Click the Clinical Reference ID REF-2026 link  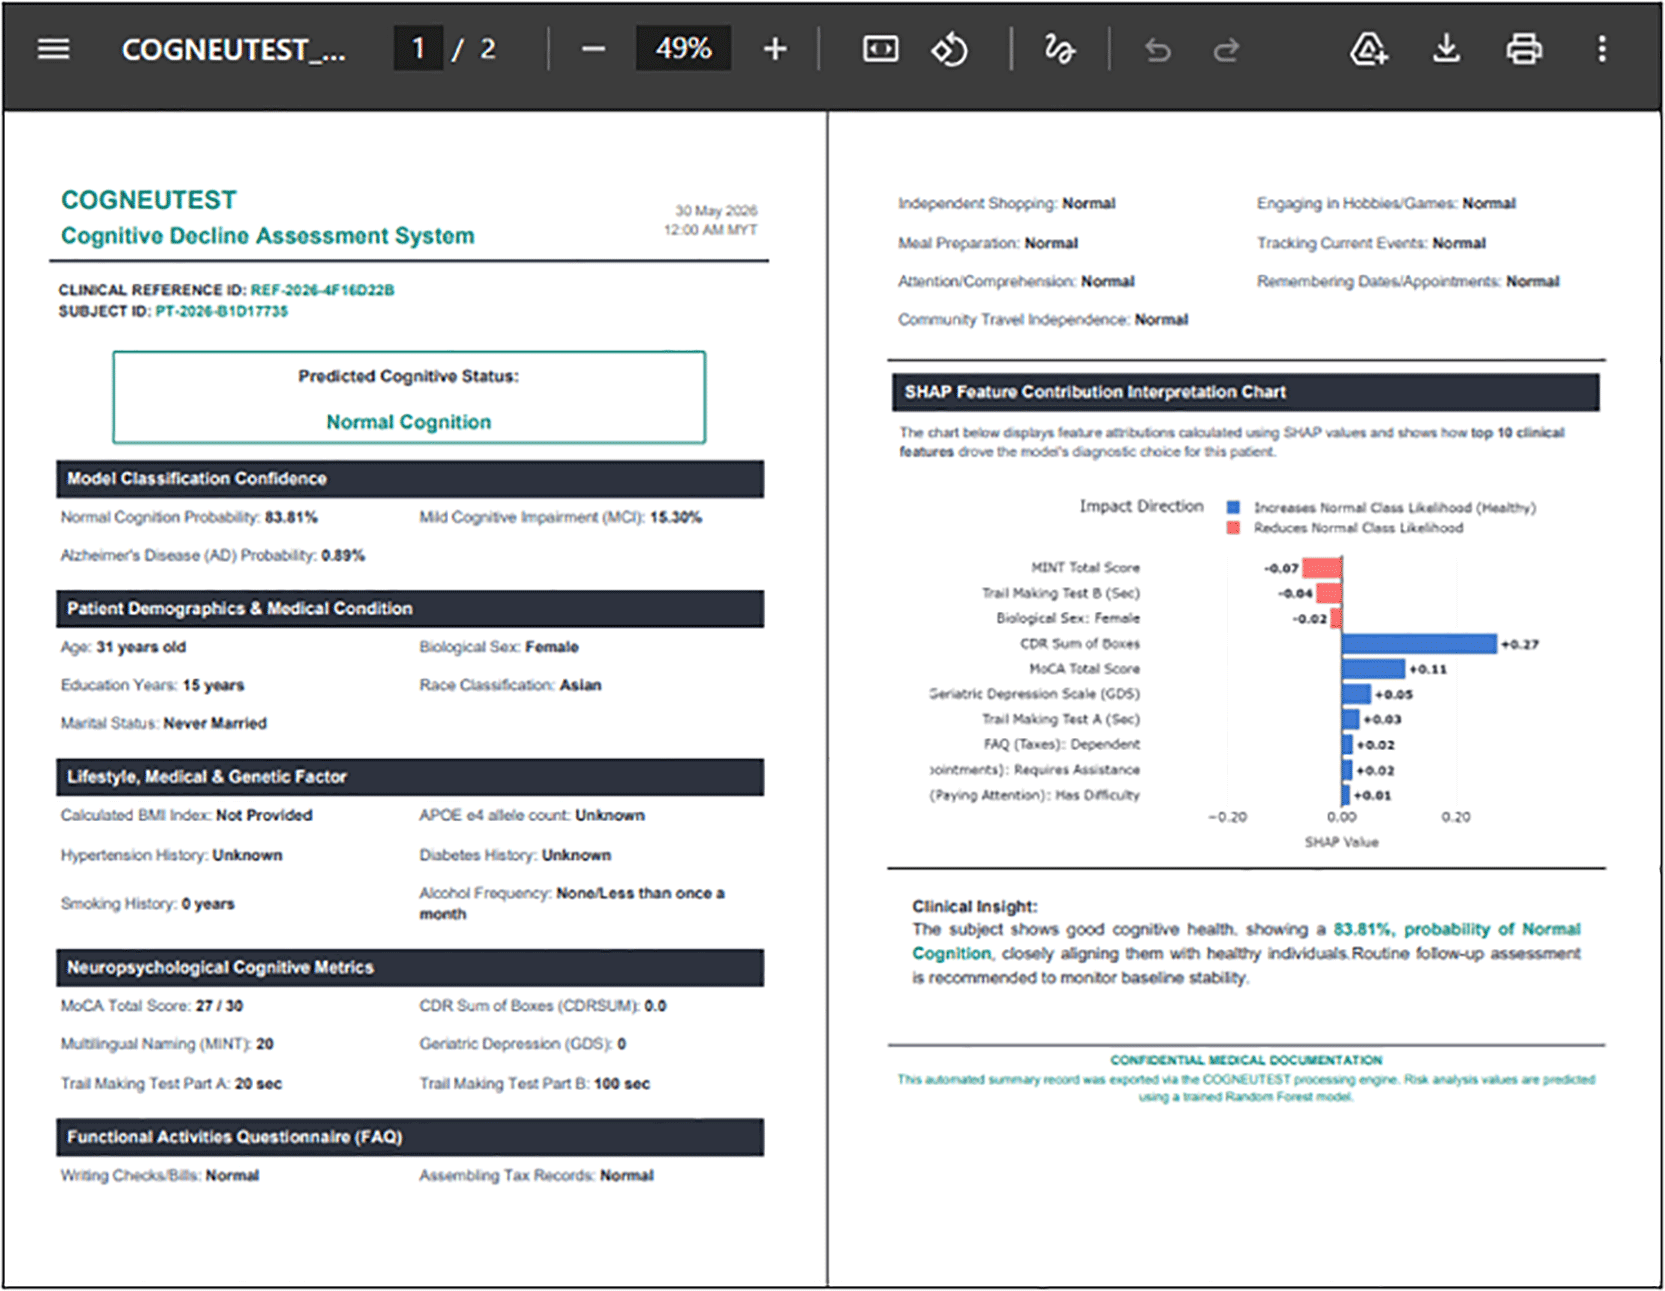pyautogui.click(x=322, y=290)
